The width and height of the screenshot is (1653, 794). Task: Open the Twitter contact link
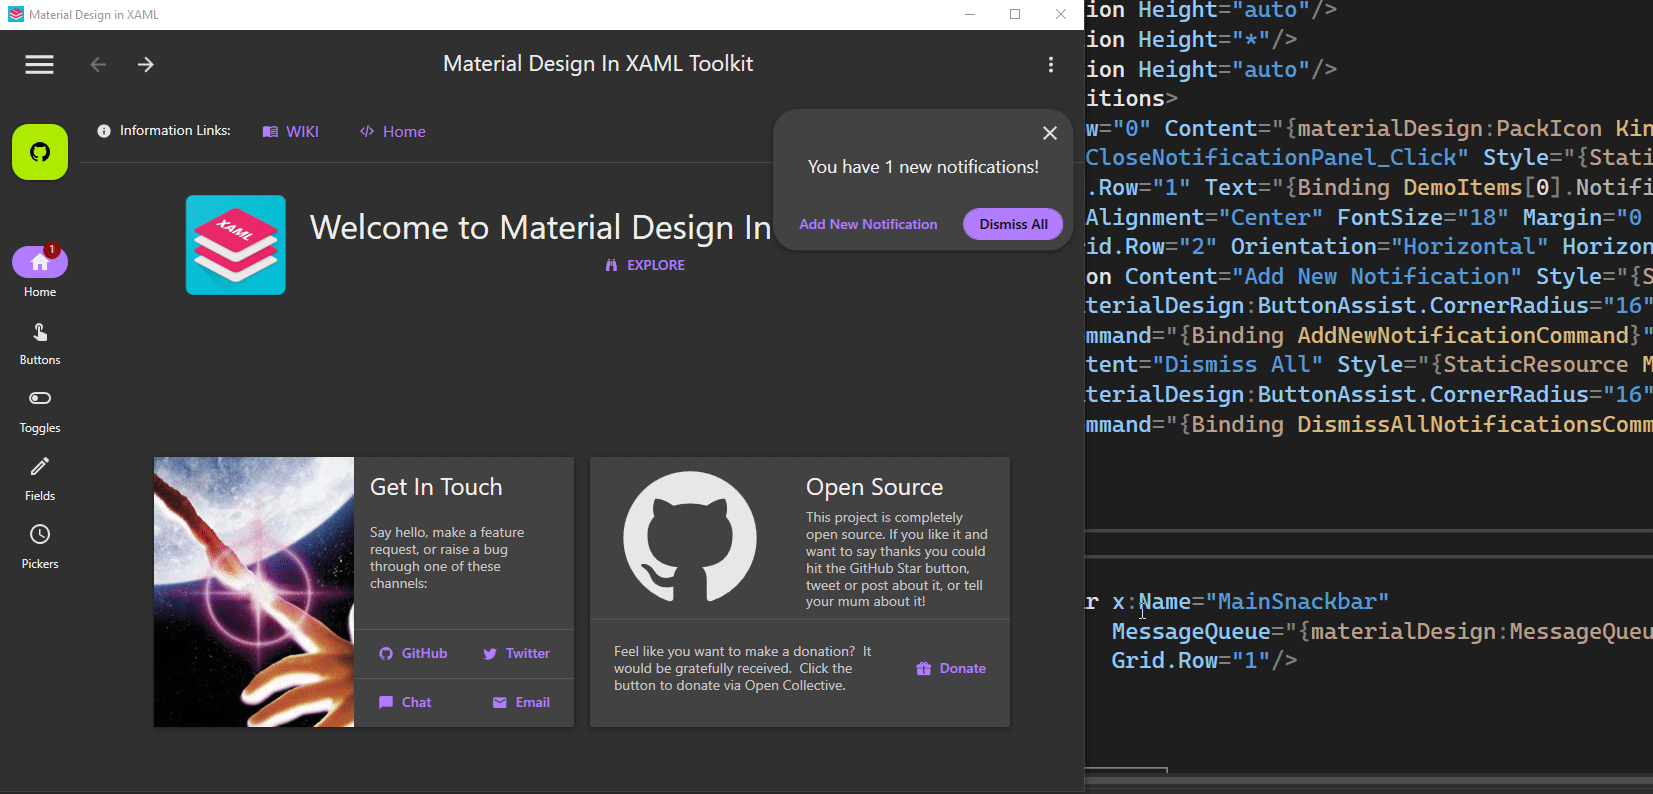coord(517,653)
